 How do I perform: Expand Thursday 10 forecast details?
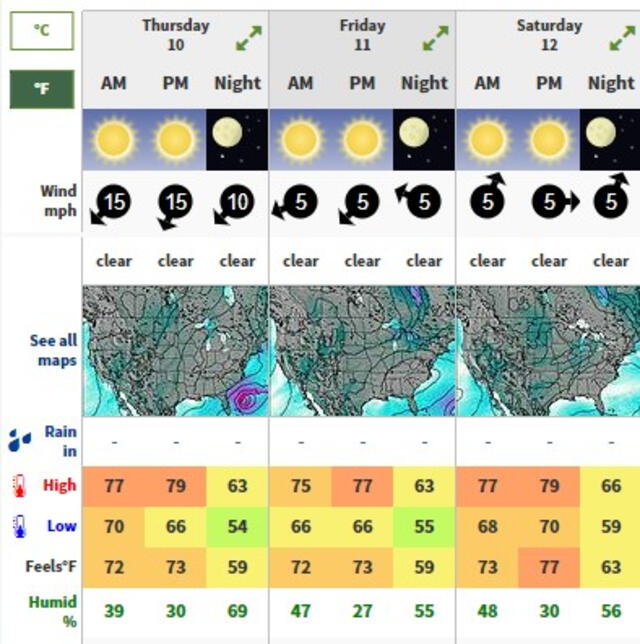(x=249, y=38)
